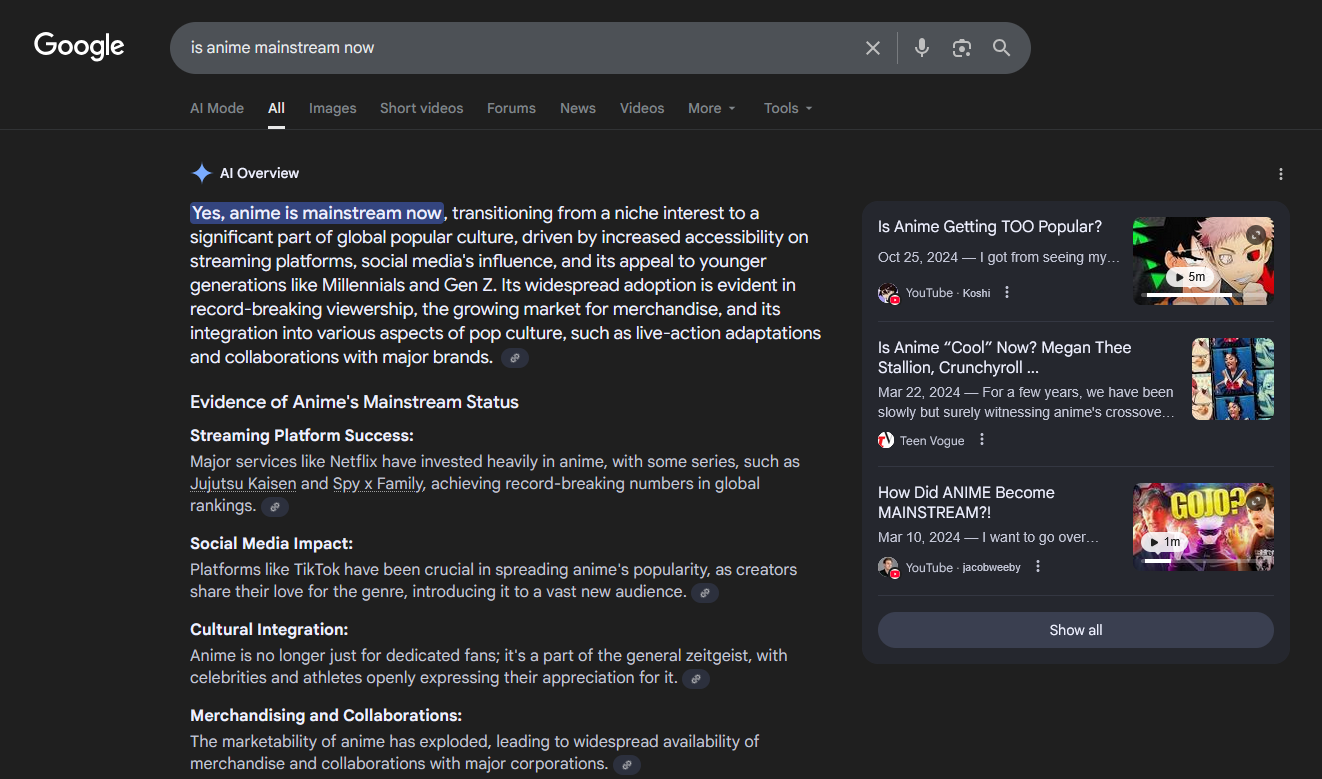Open options menu for Koshi YouTube video
This screenshot has width=1322, height=779.
tap(1007, 293)
